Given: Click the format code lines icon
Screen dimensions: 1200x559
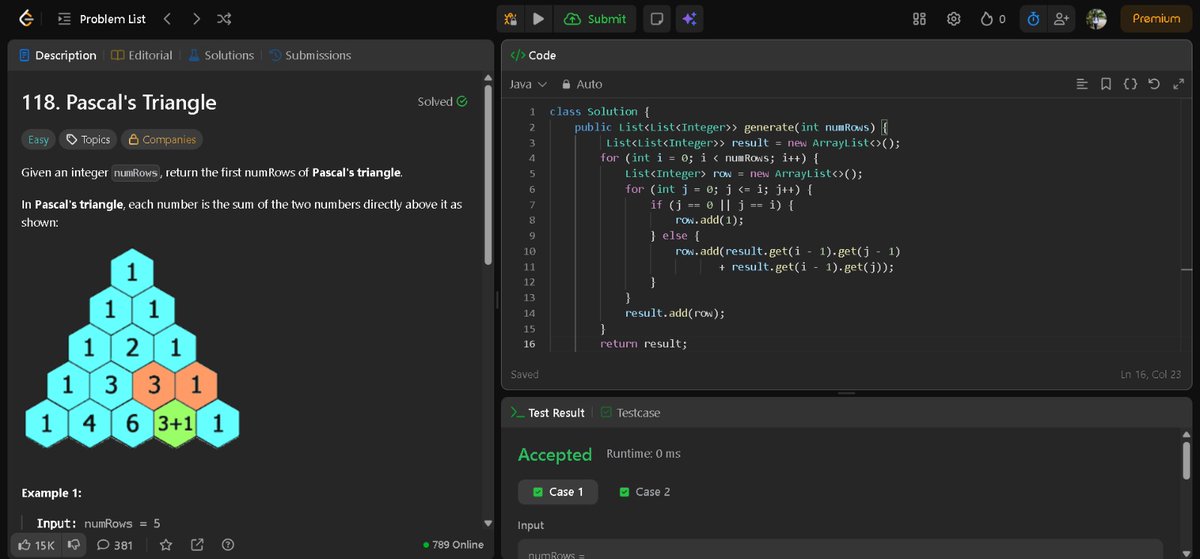Looking at the screenshot, I should (1082, 84).
